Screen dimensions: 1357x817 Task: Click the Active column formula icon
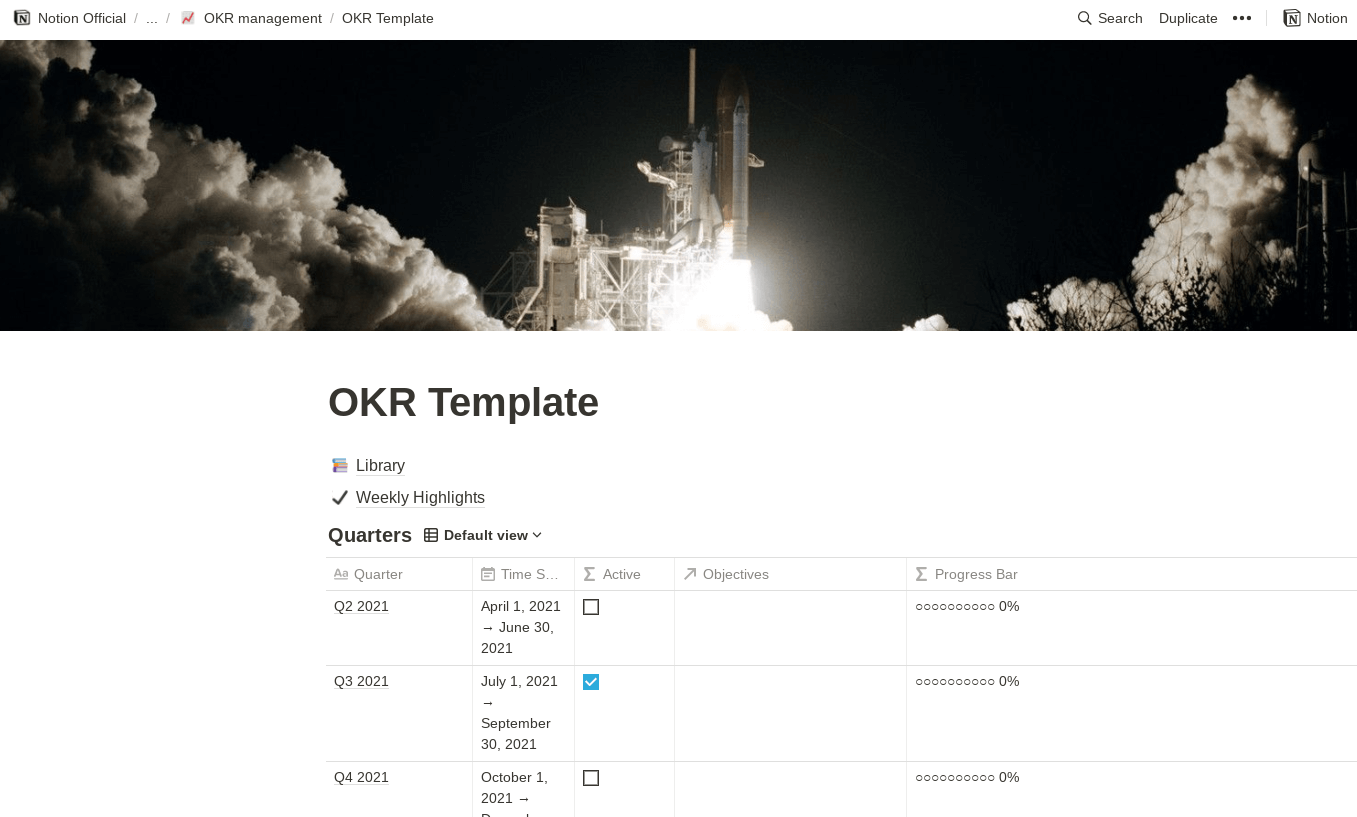coord(590,574)
